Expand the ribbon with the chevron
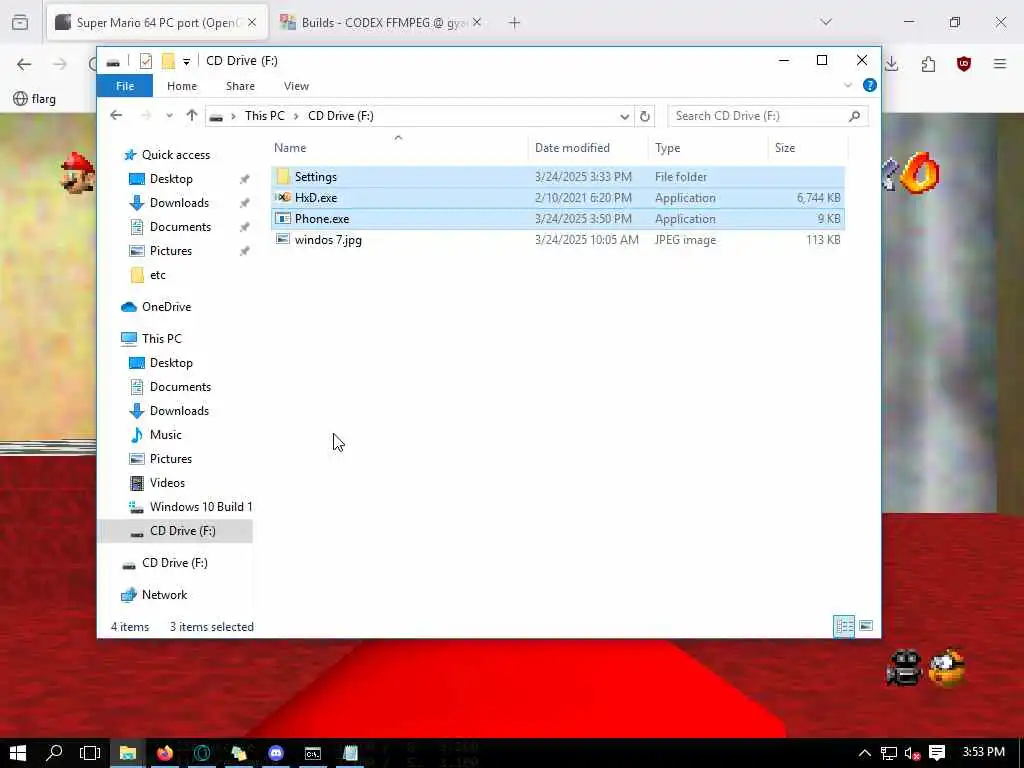The image size is (1024, 768). click(x=848, y=85)
